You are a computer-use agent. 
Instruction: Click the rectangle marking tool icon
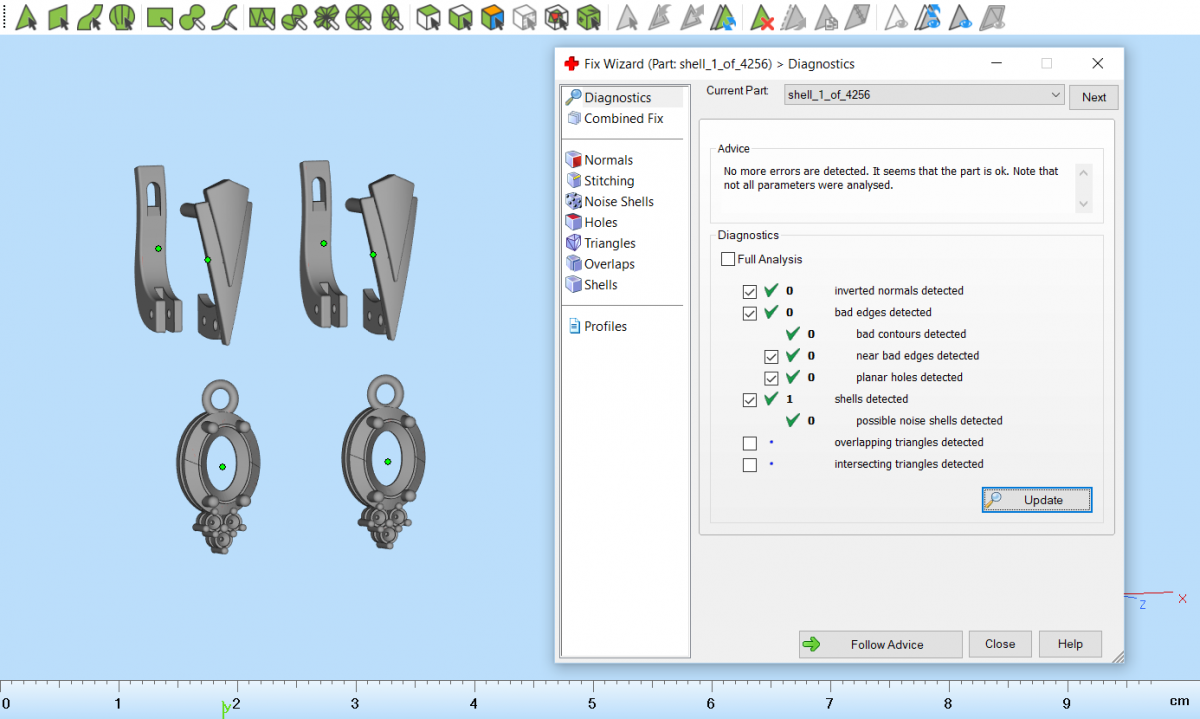[x=158, y=17]
